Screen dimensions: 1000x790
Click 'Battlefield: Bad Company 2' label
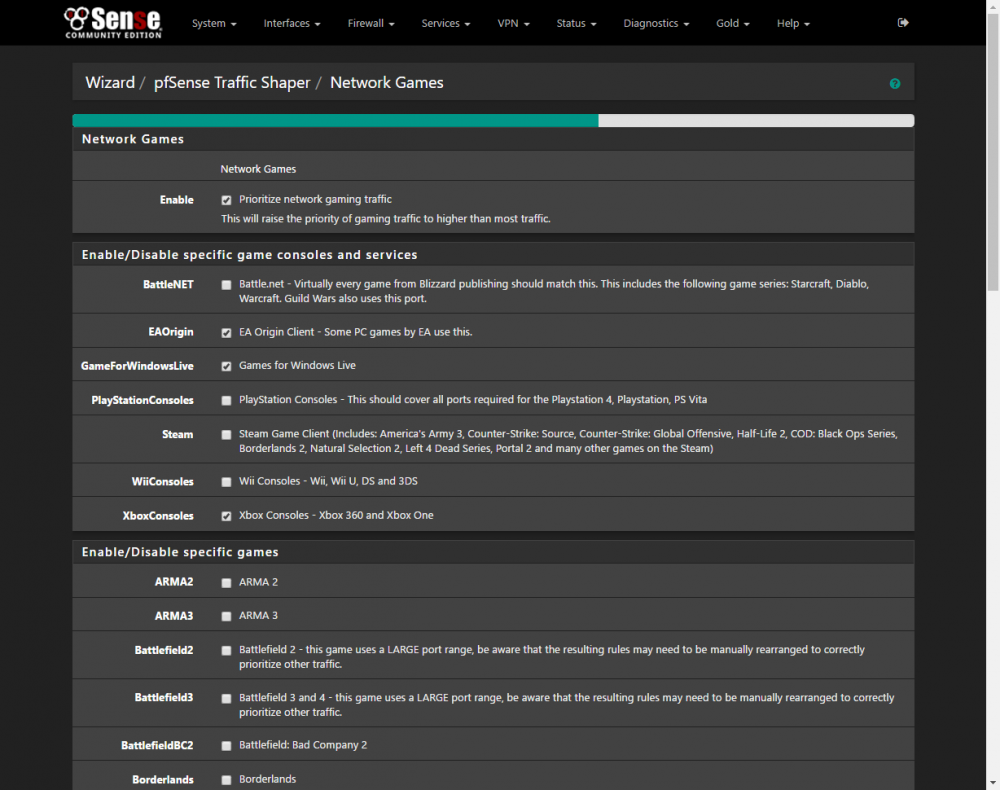303,745
